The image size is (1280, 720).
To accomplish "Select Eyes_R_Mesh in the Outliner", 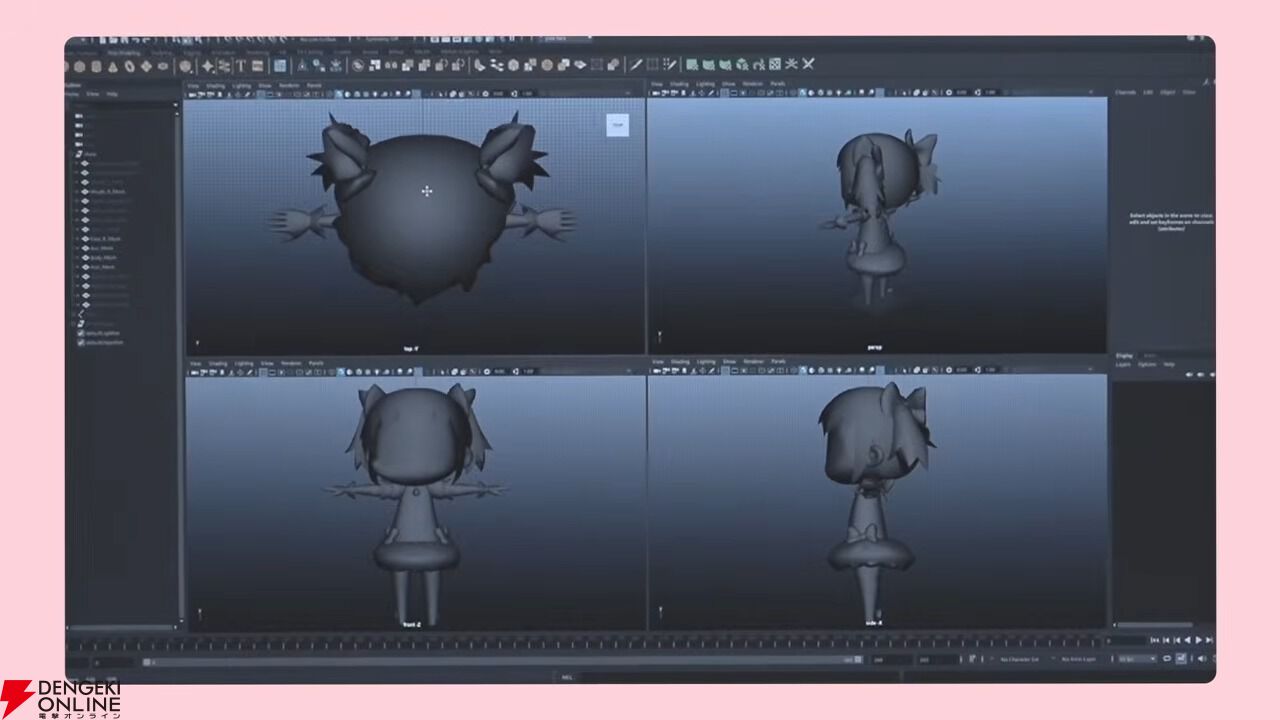I will pos(101,239).
